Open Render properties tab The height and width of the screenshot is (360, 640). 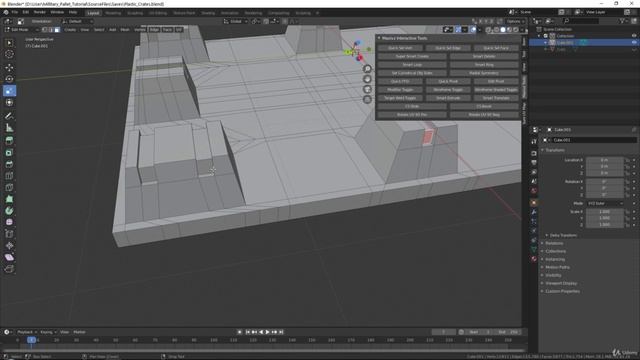click(x=534, y=153)
